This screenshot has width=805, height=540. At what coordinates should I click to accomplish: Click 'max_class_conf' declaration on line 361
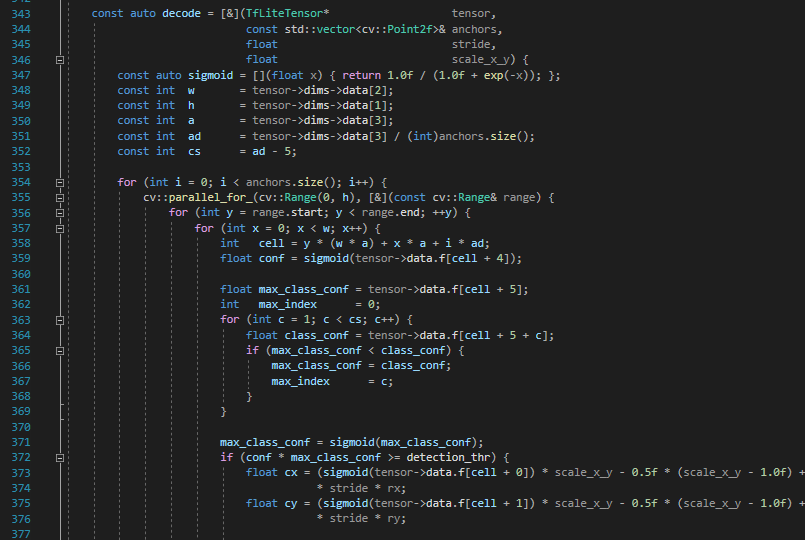click(303, 289)
